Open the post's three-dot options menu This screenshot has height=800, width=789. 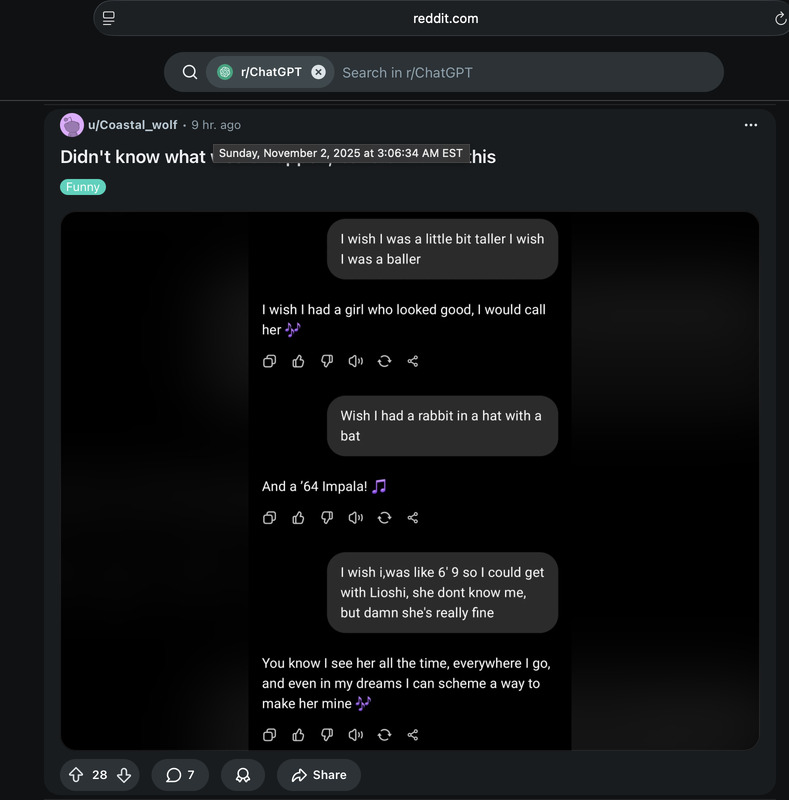point(750,125)
